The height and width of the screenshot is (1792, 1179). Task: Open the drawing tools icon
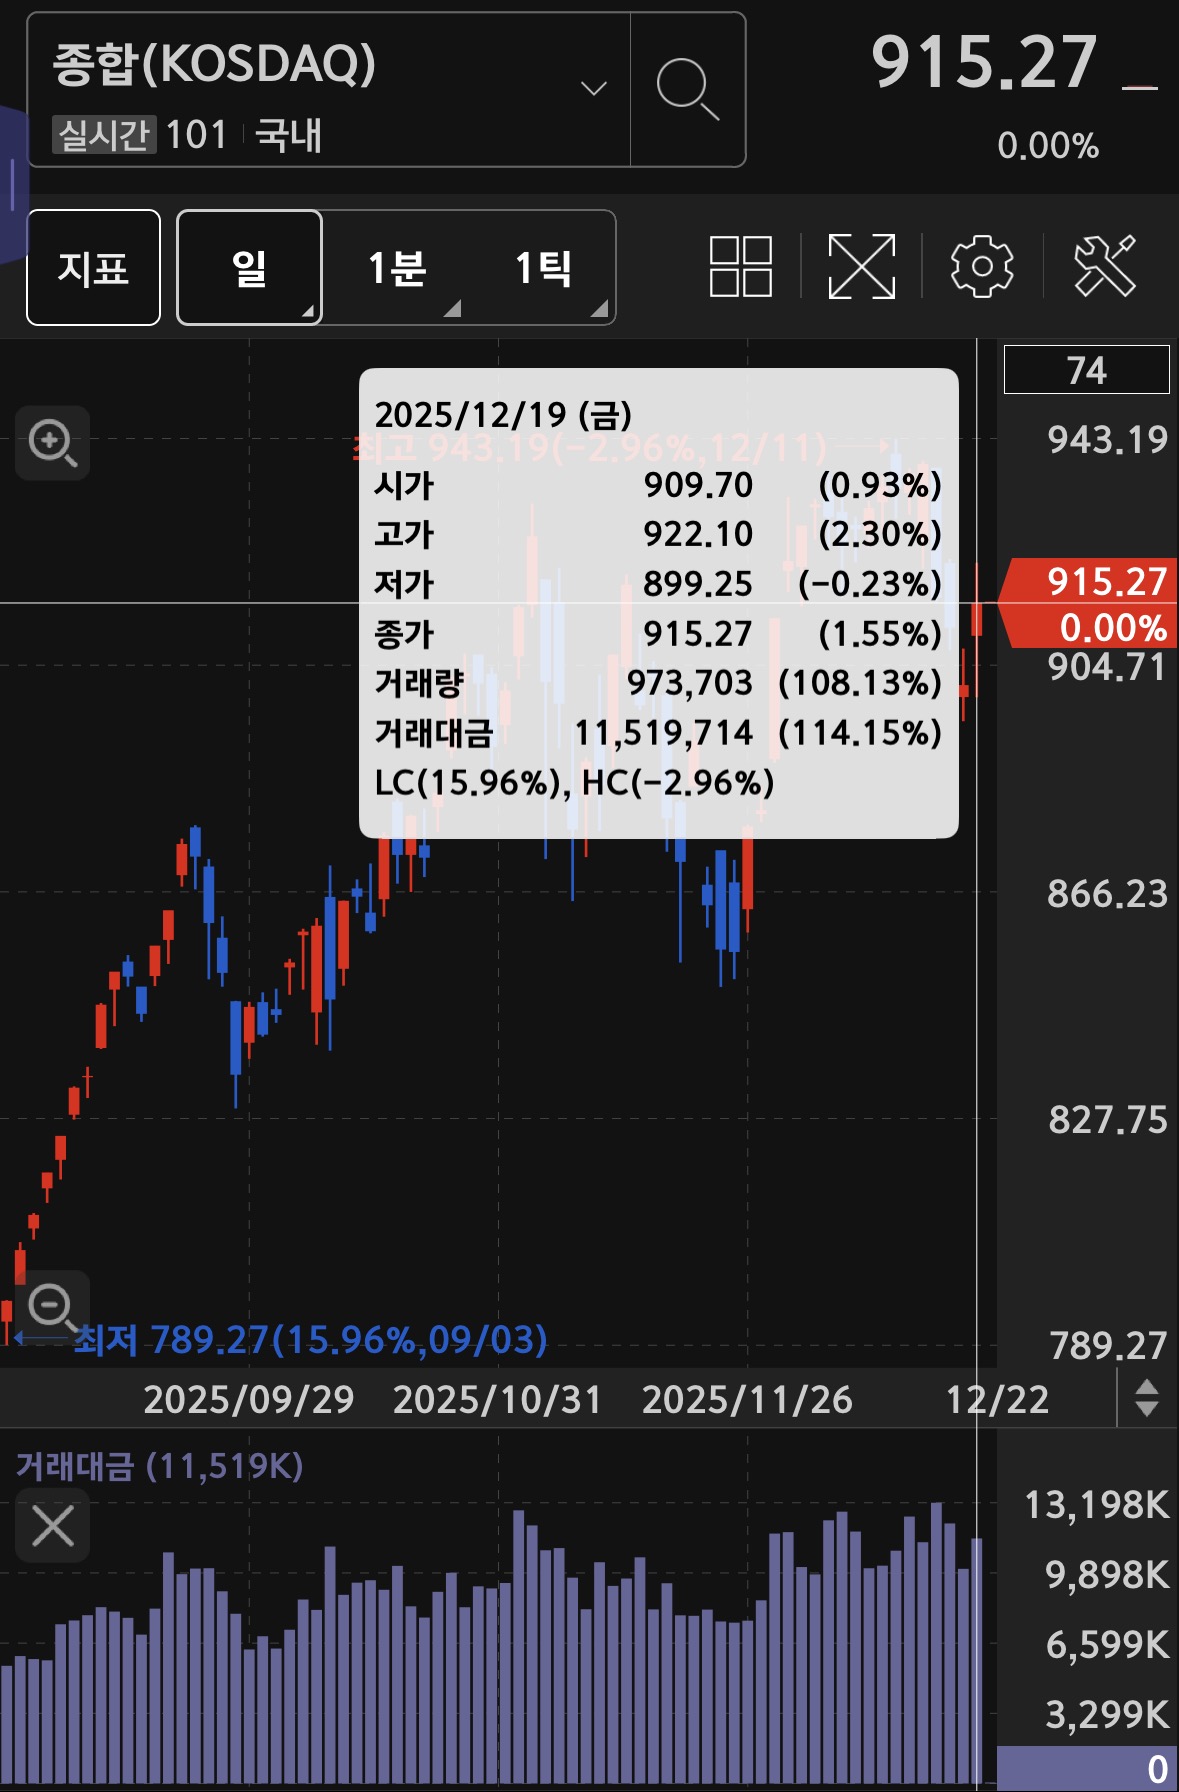pyautogui.click(x=1104, y=267)
